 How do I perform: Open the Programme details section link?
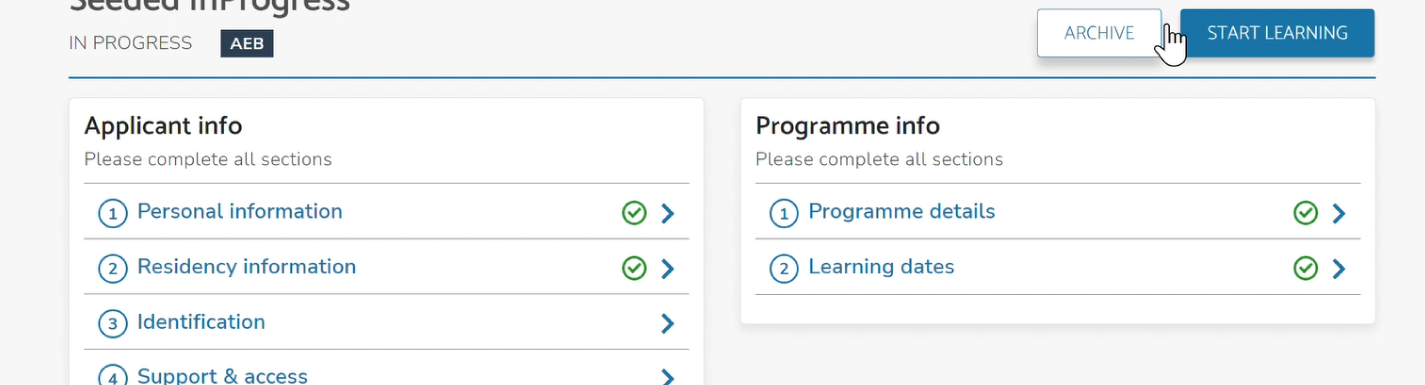(x=901, y=212)
